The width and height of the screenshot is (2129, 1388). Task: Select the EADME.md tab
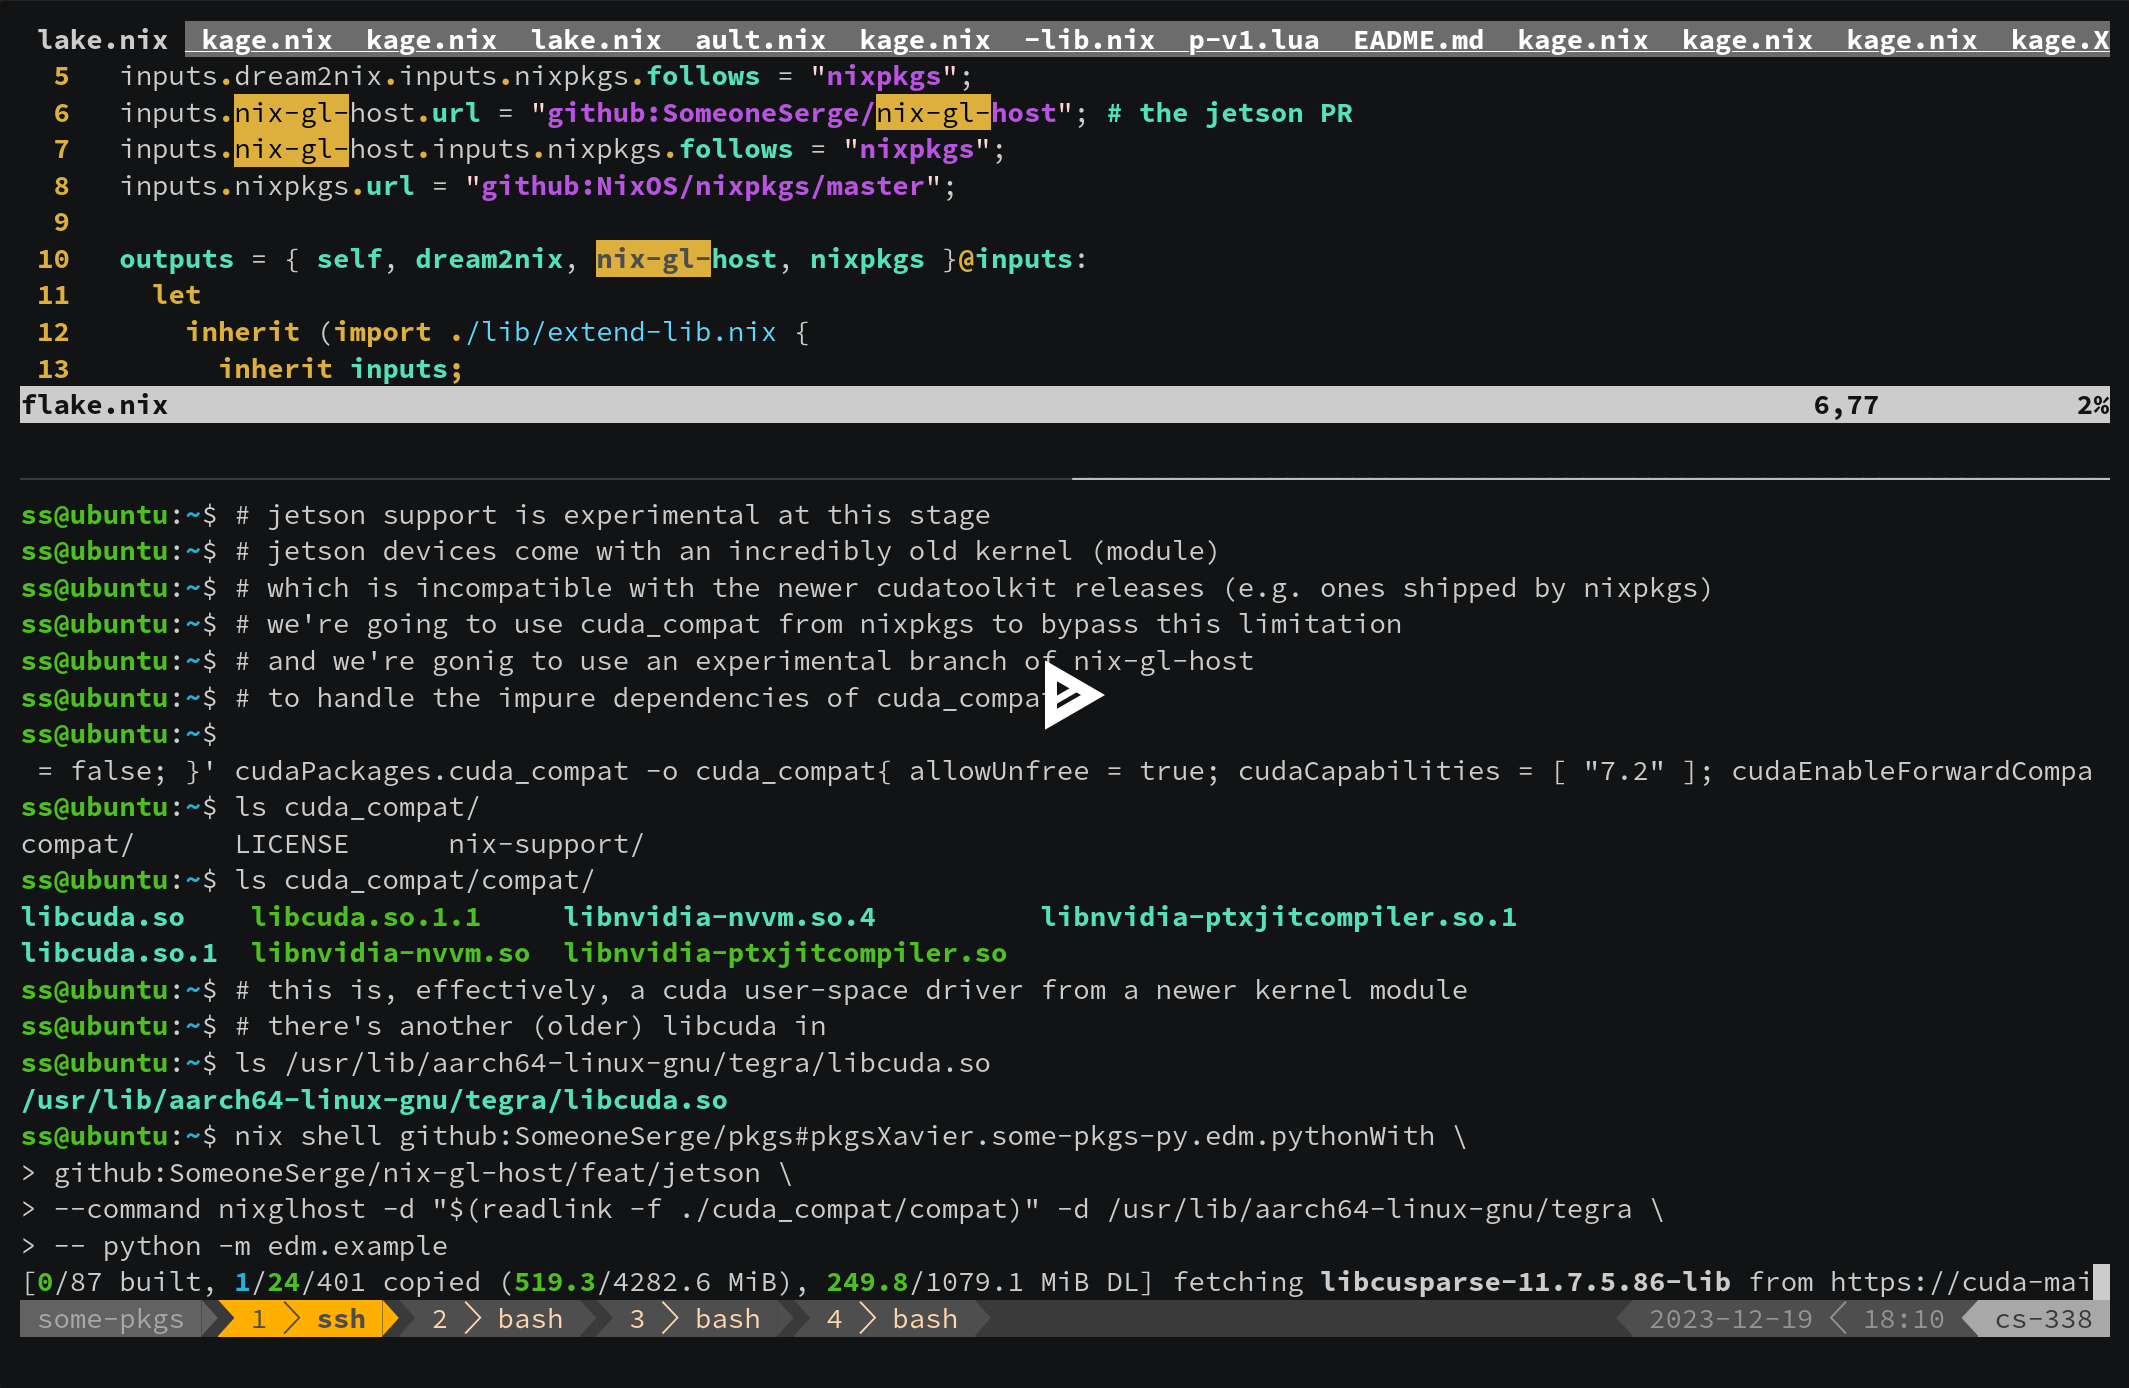tap(1418, 40)
